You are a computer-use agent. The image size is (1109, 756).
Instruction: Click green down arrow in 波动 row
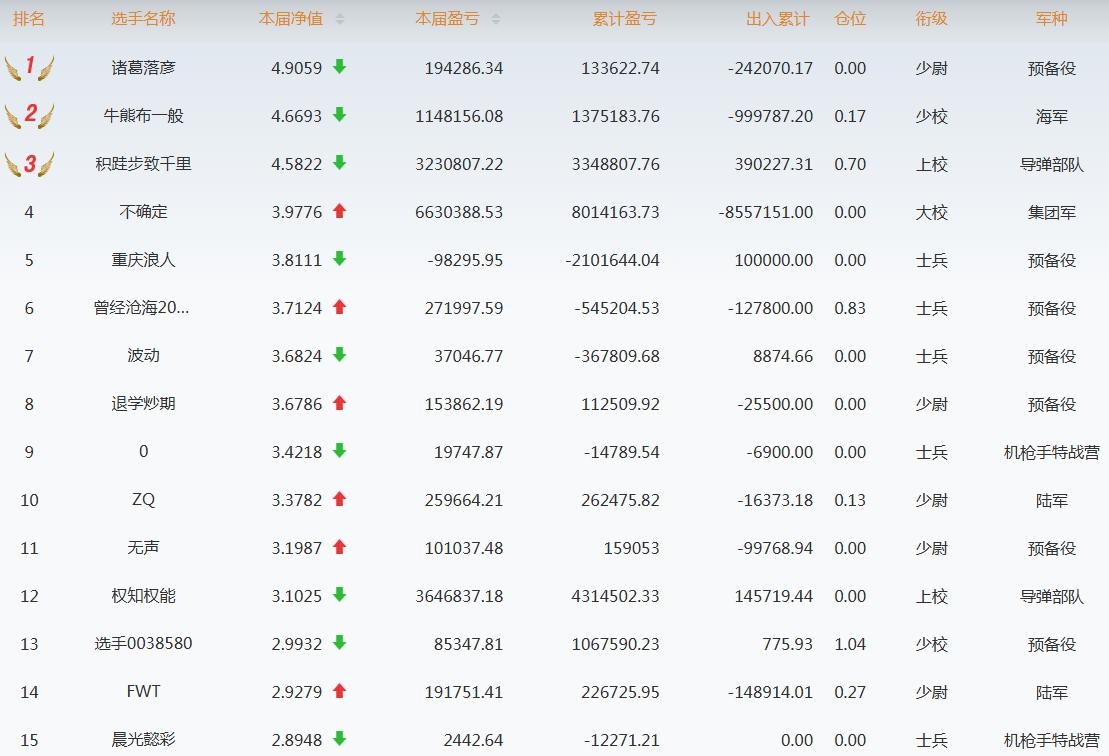click(339, 355)
